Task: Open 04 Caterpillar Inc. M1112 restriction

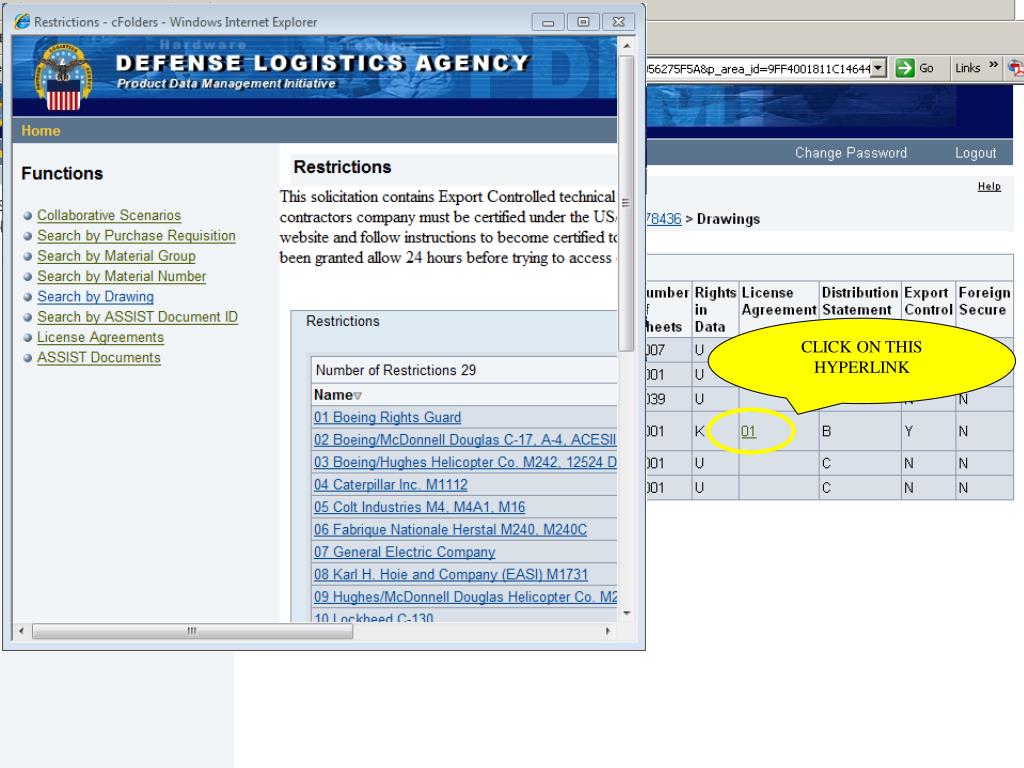Action: (x=391, y=485)
